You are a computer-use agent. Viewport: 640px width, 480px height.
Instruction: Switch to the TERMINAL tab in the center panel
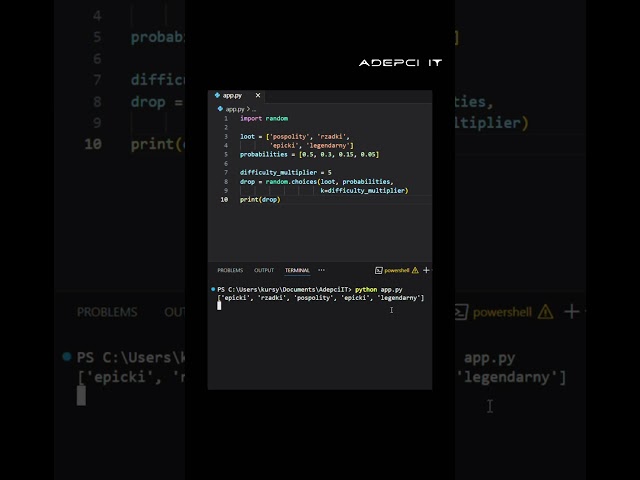tap(297, 270)
